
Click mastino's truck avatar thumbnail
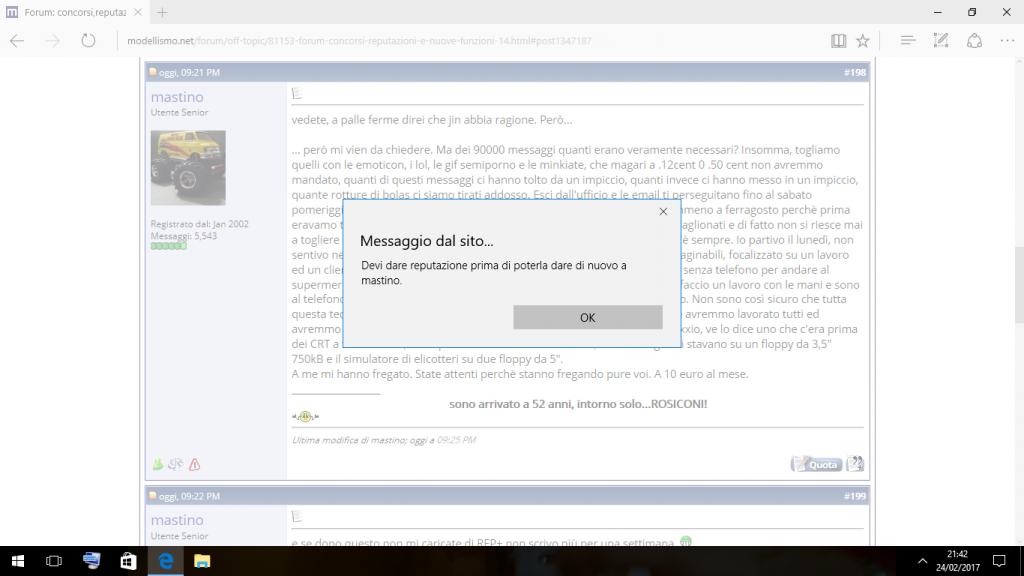188,167
